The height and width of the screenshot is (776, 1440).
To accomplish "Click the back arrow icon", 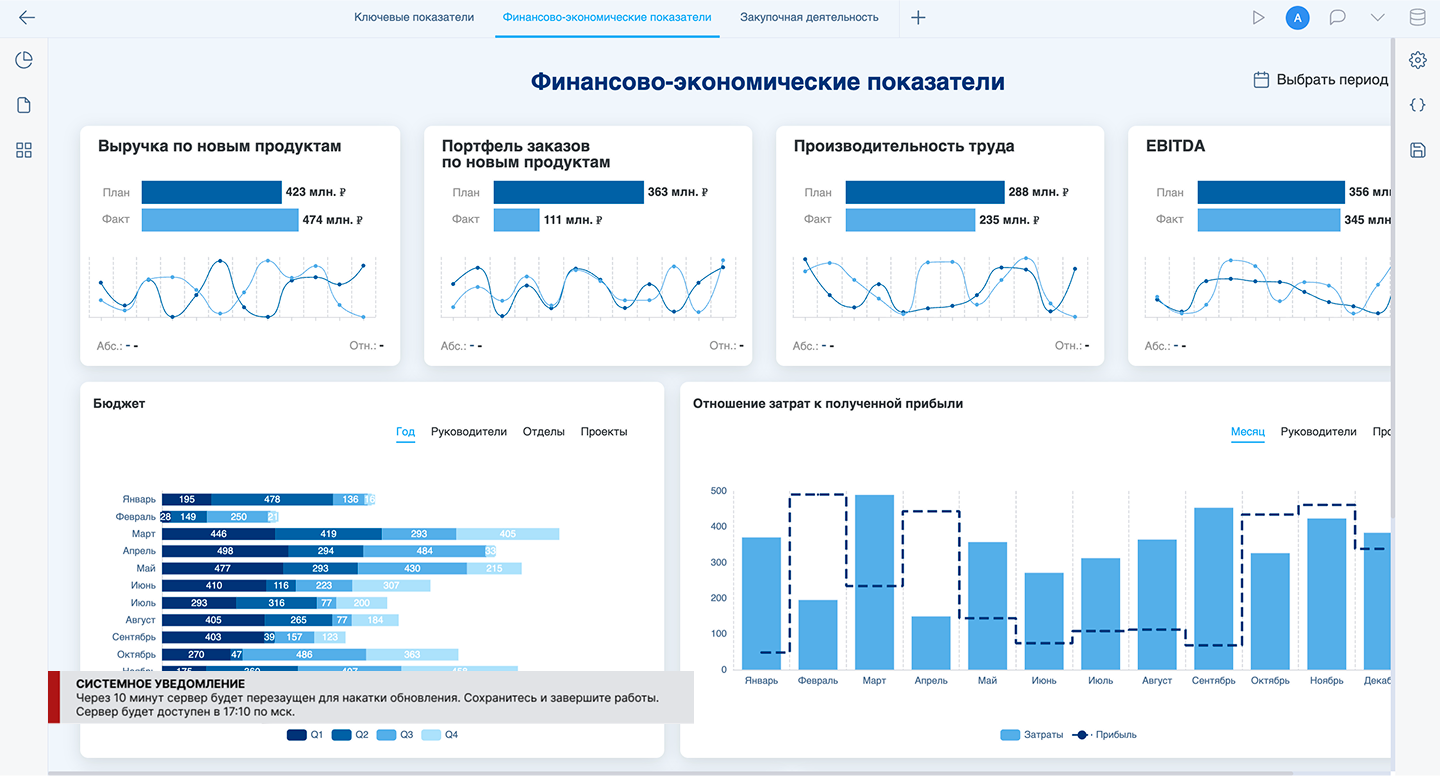I will (27, 18).
